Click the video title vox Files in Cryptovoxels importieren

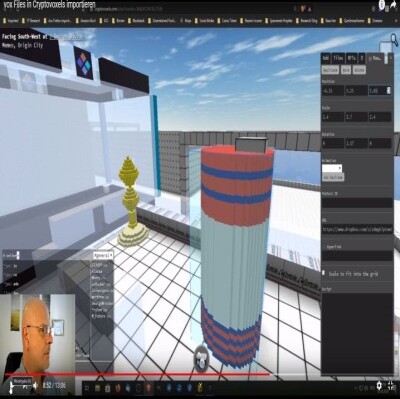pos(49,5)
